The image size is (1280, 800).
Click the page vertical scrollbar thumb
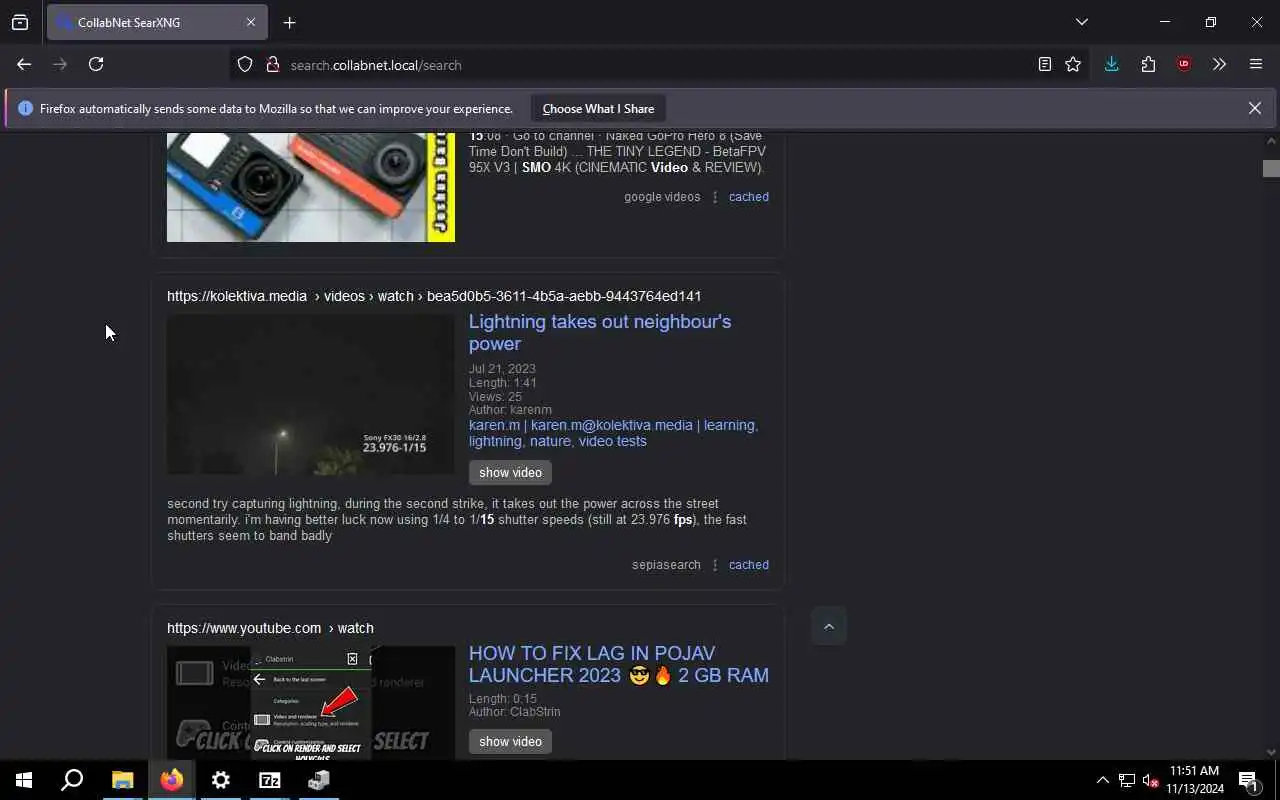click(1271, 169)
